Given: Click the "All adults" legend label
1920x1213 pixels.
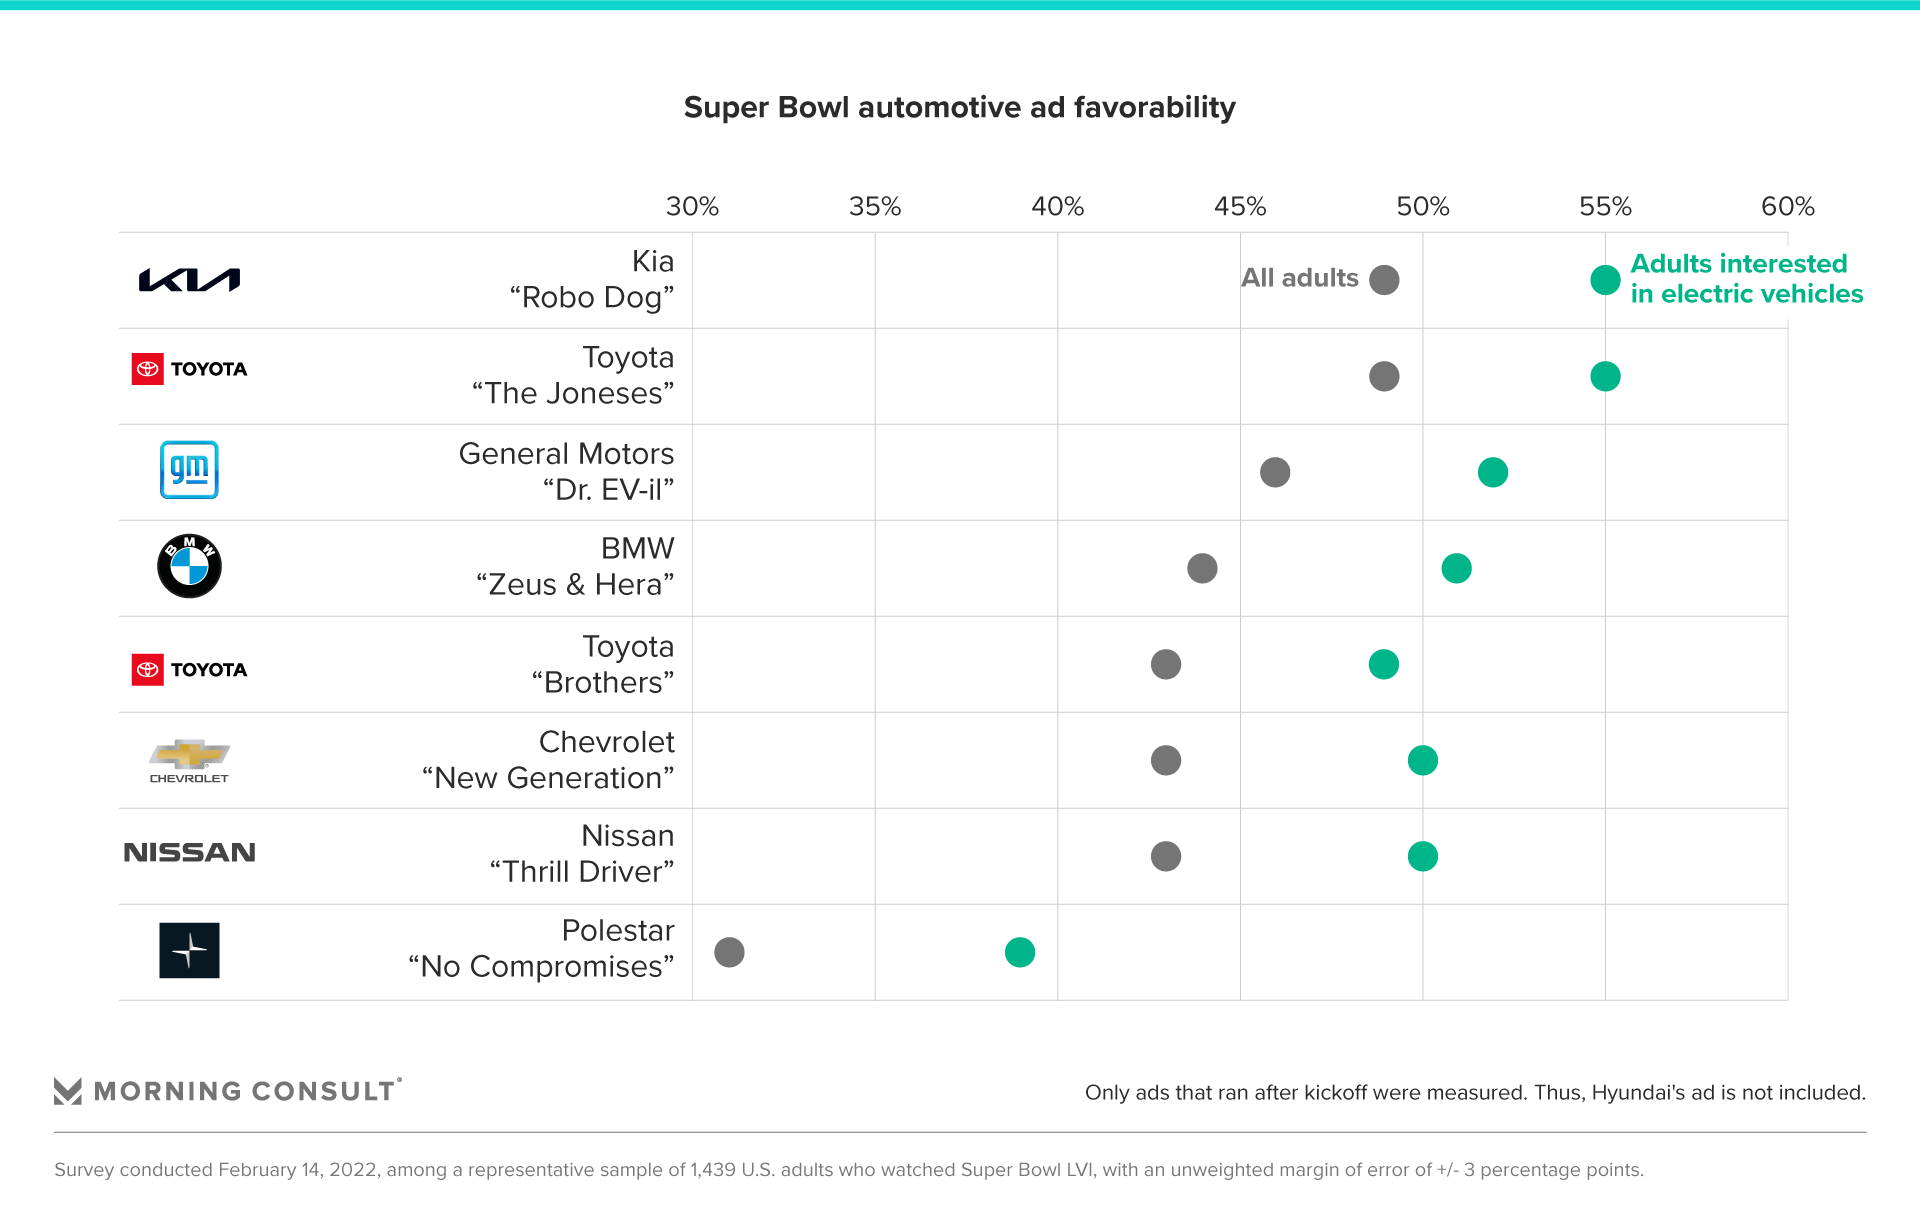Looking at the screenshot, I should 1299,278.
